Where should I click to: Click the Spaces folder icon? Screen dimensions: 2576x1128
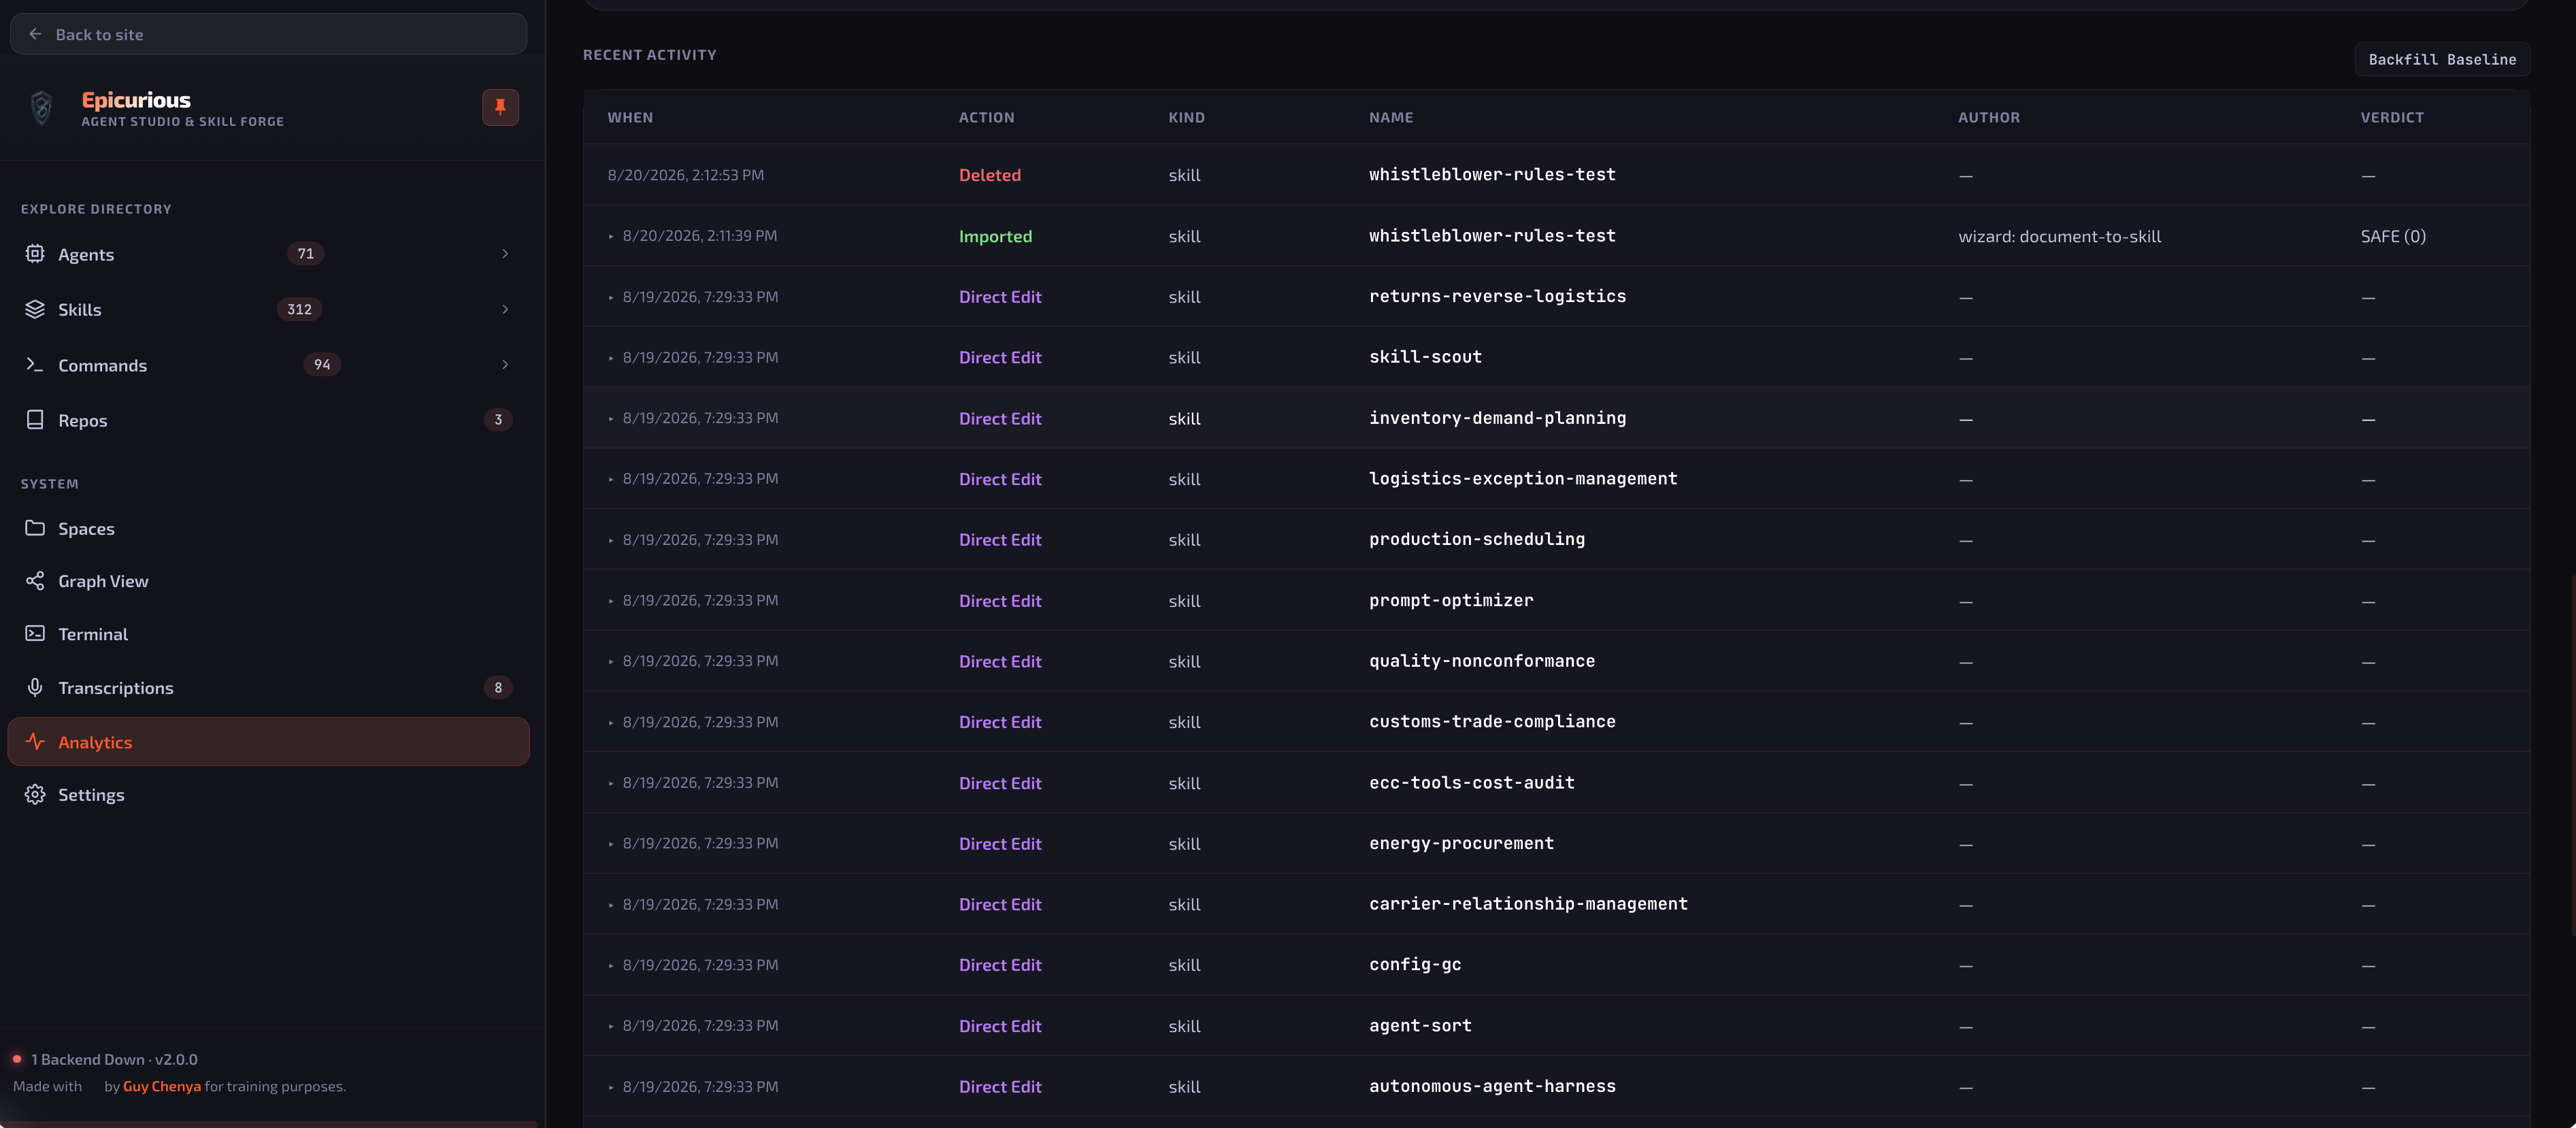pyautogui.click(x=35, y=528)
